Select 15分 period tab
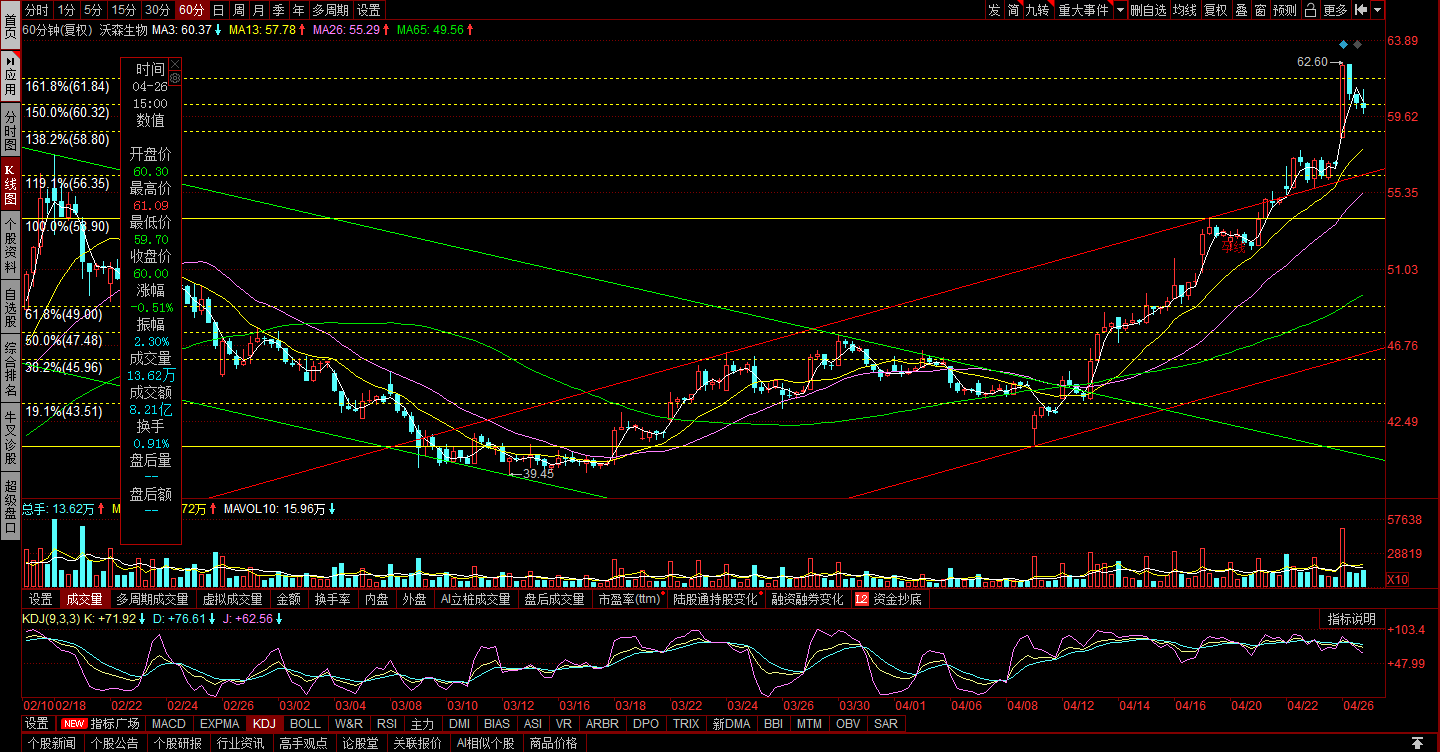 123,10
